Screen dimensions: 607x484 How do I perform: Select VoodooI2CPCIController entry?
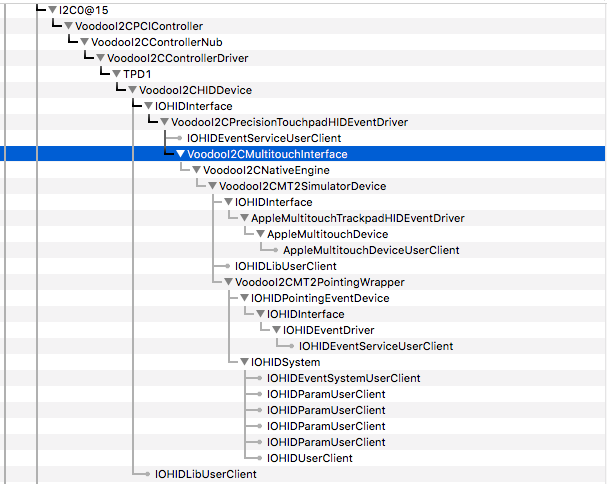(139, 26)
